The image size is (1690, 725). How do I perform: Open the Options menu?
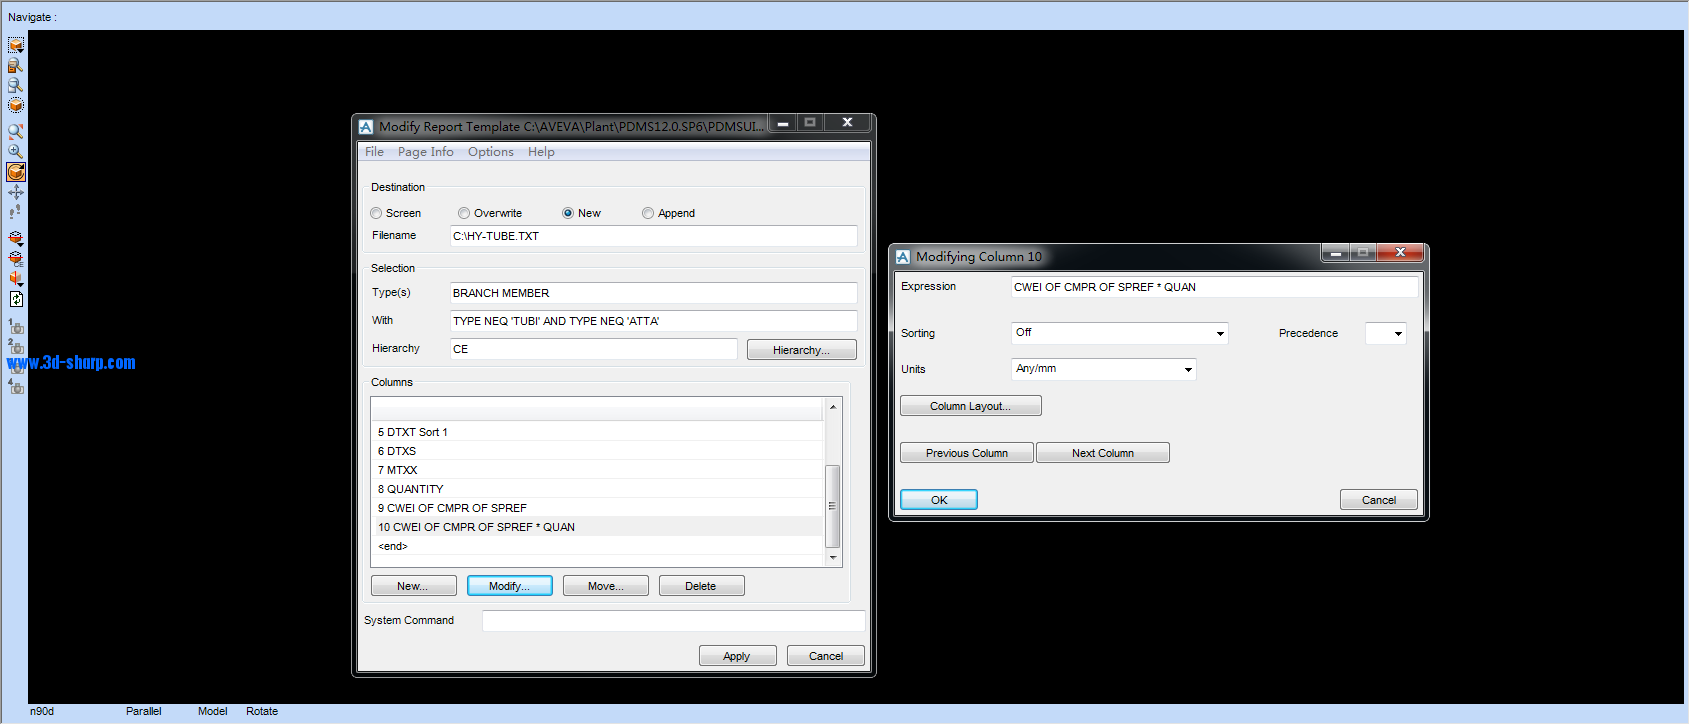click(490, 152)
